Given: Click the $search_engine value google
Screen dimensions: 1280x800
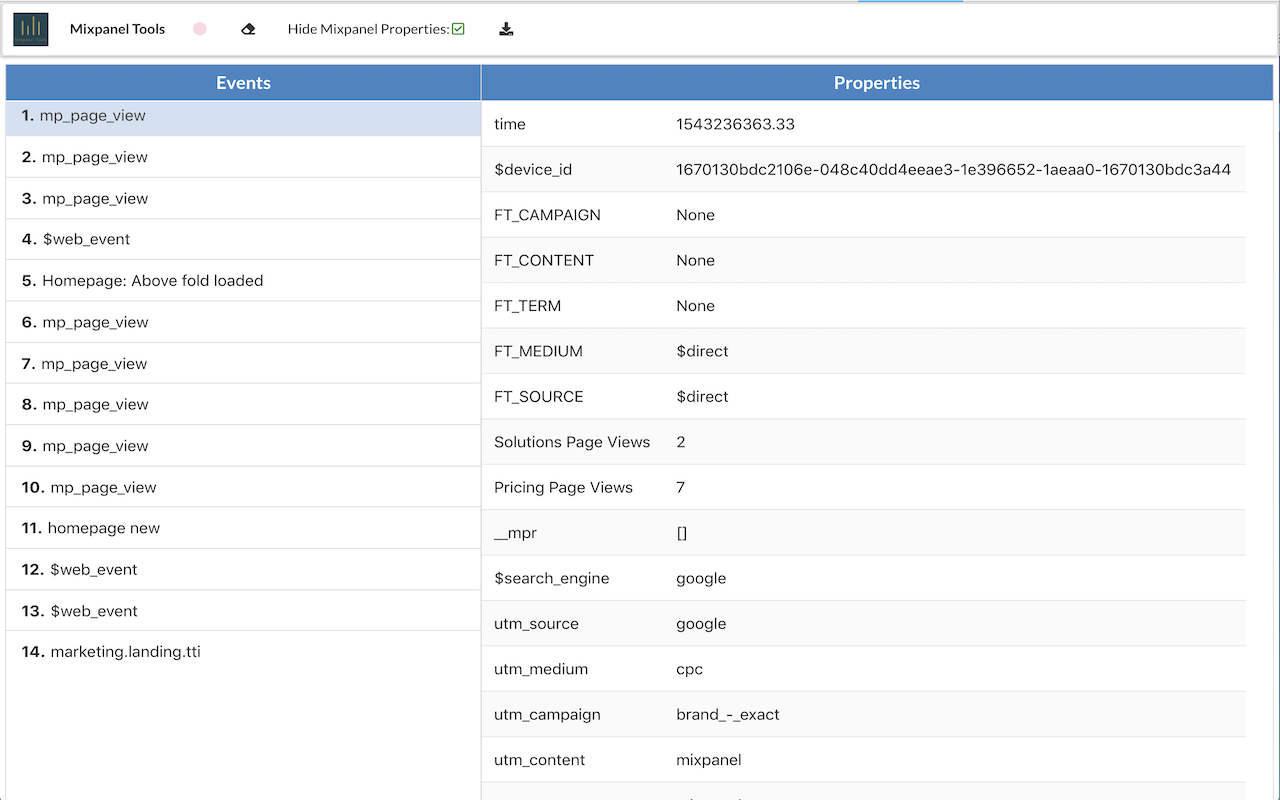Looking at the screenshot, I should tap(701, 578).
